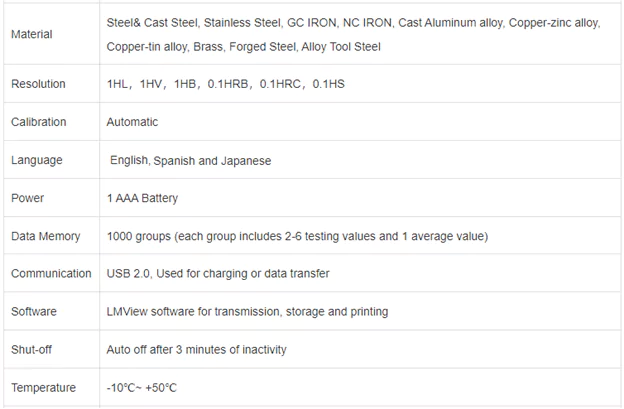Select the Calibration label cell
This screenshot has width=624, height=409.
(39, 122)
